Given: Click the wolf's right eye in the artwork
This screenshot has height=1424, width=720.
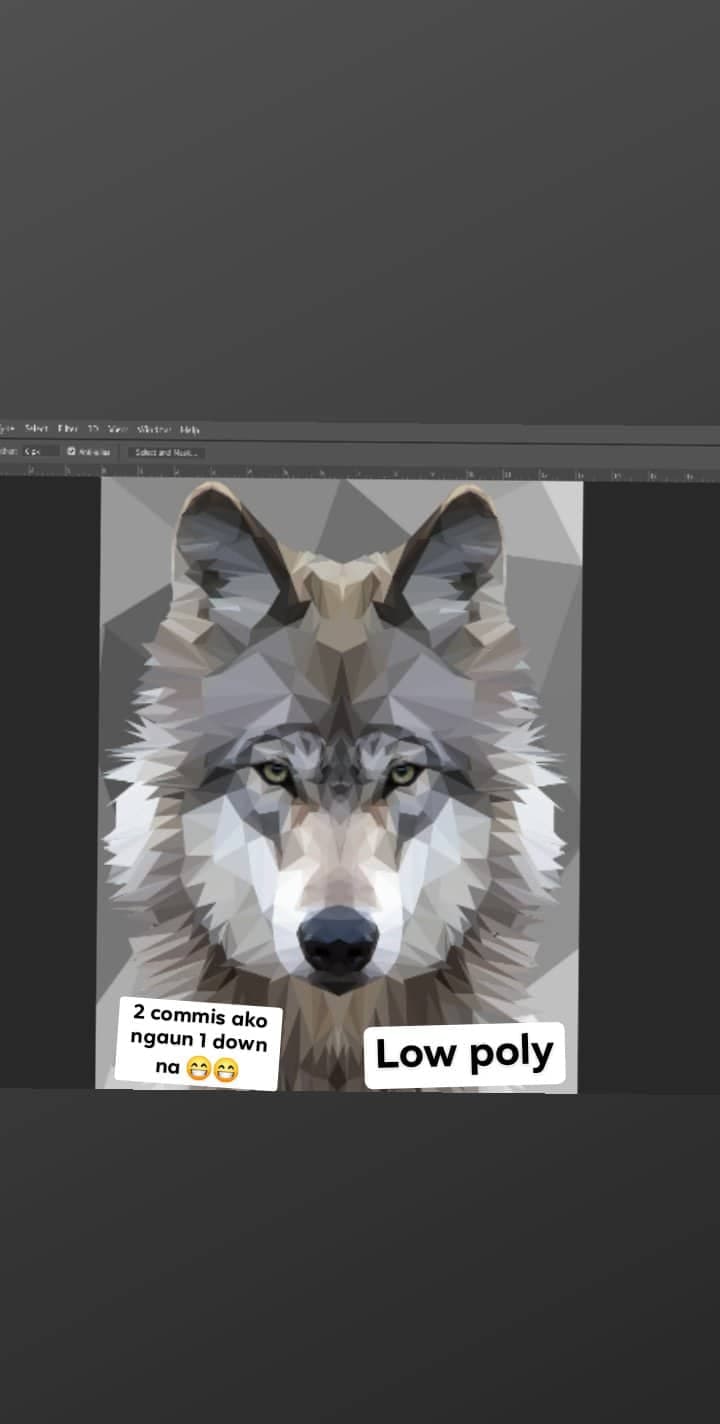Looking at the screenshot, I should coord(403,773).
